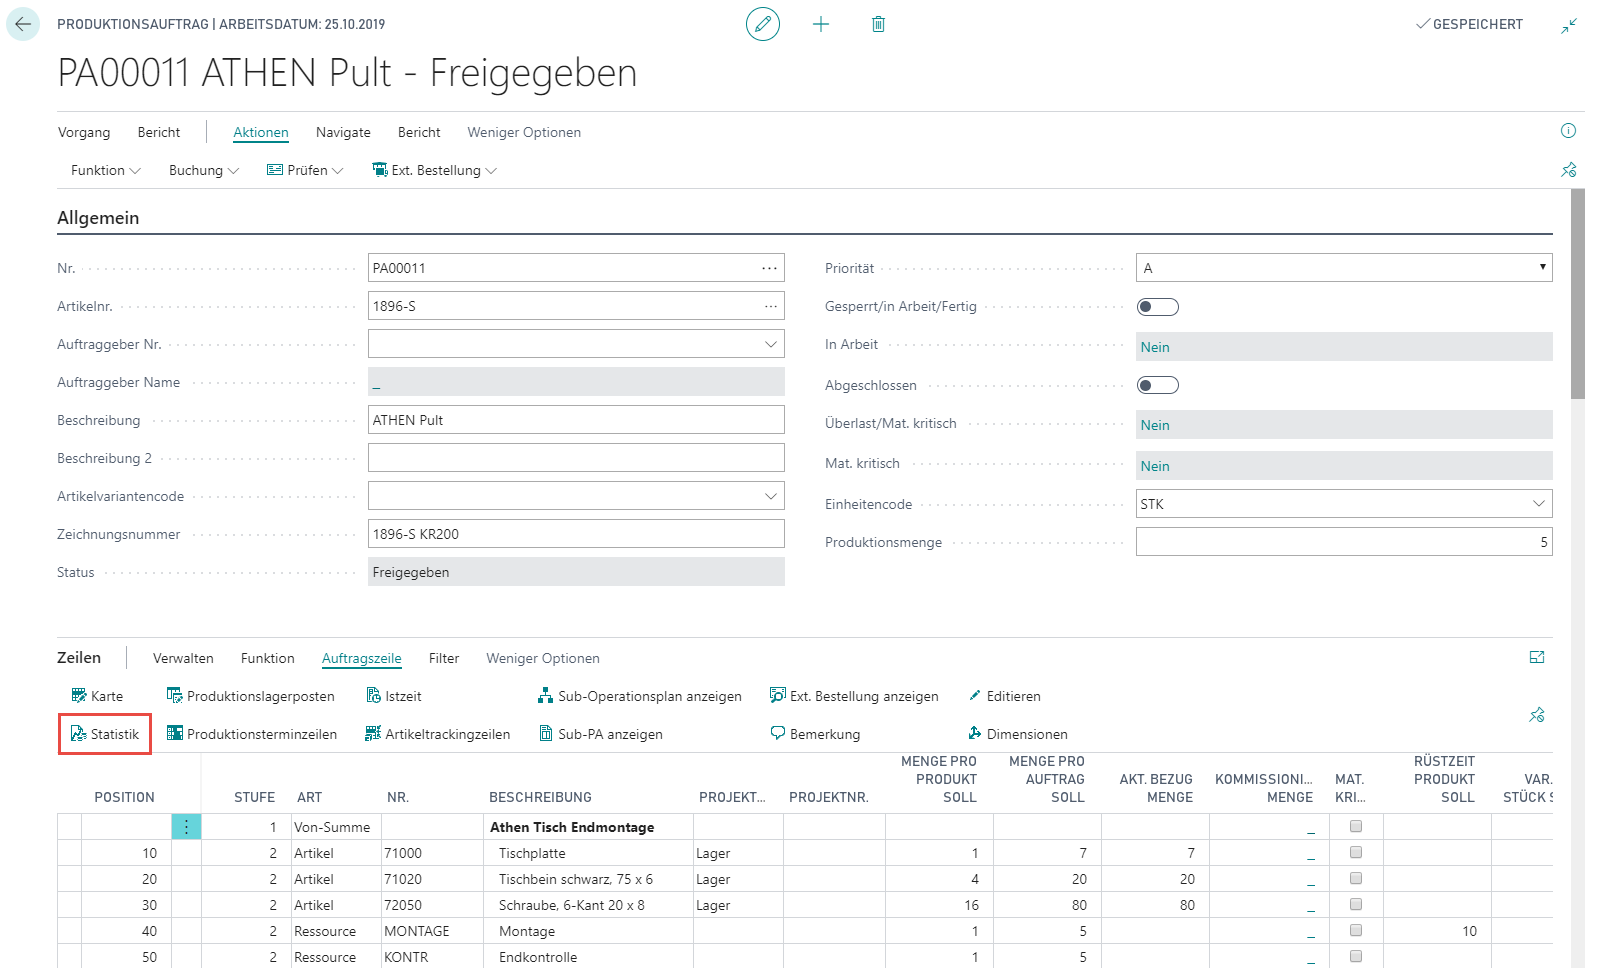This screenshot has height=968, width=1605.
Task: Click the plus icon for a new record
Action: pos(821,24)
